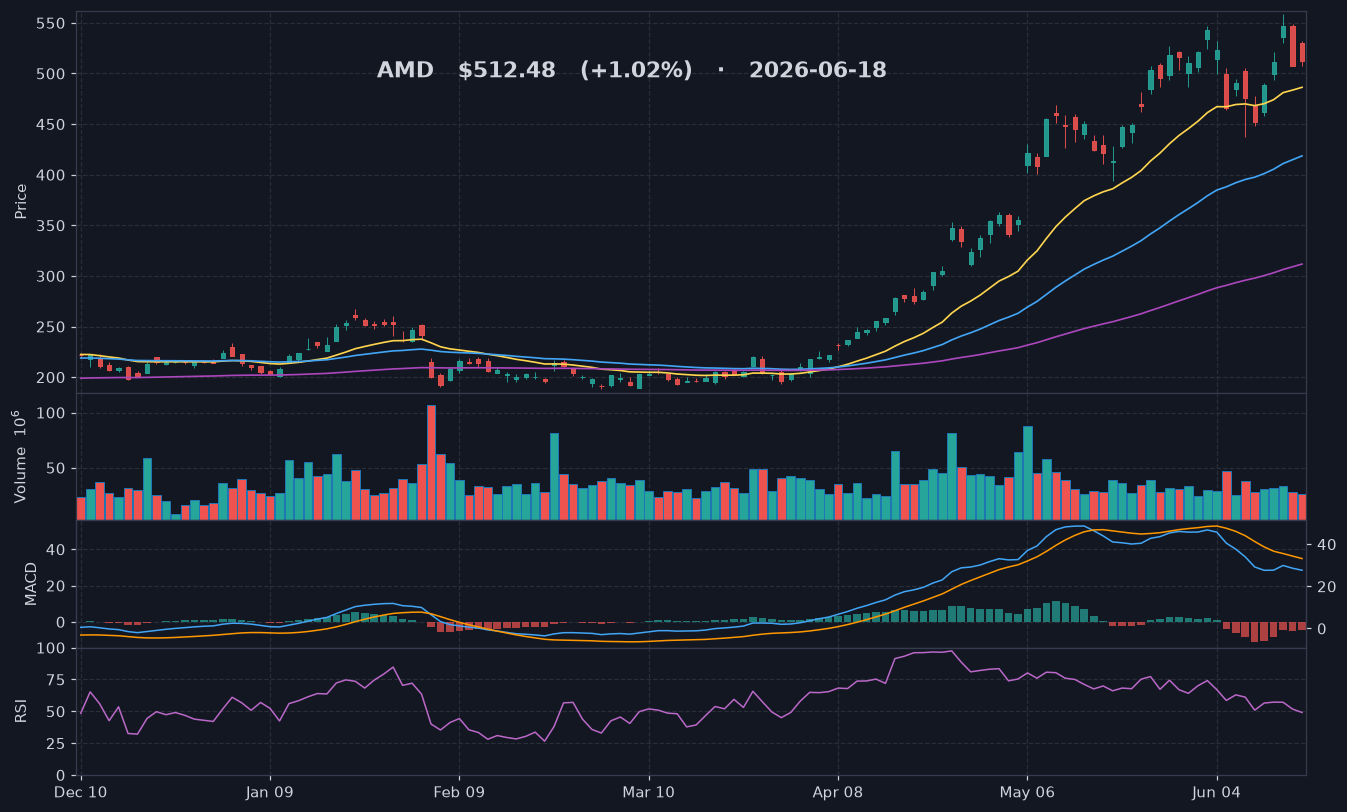Click the 100 tick on the Volume axis
This screenshot has width=1347, height=812.
[x=52, y=414]
